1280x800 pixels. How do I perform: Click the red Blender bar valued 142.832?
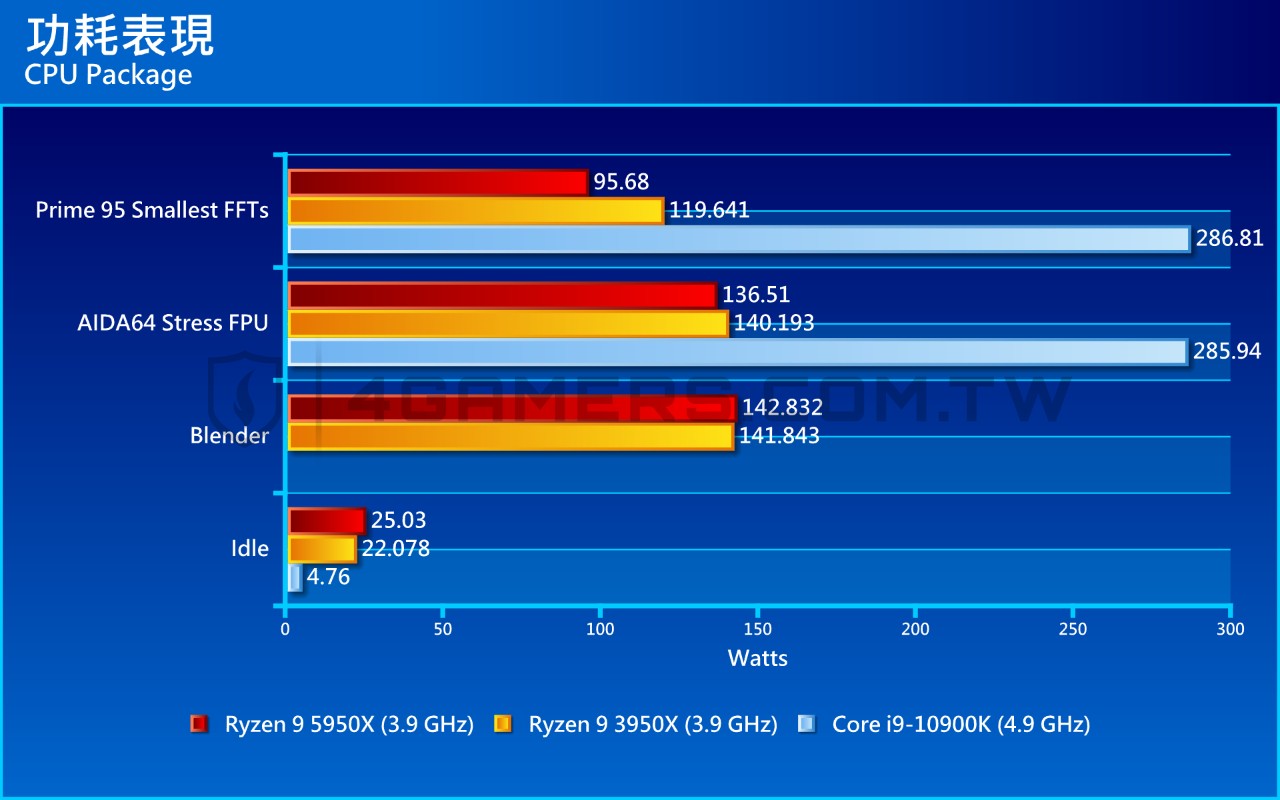512,408
